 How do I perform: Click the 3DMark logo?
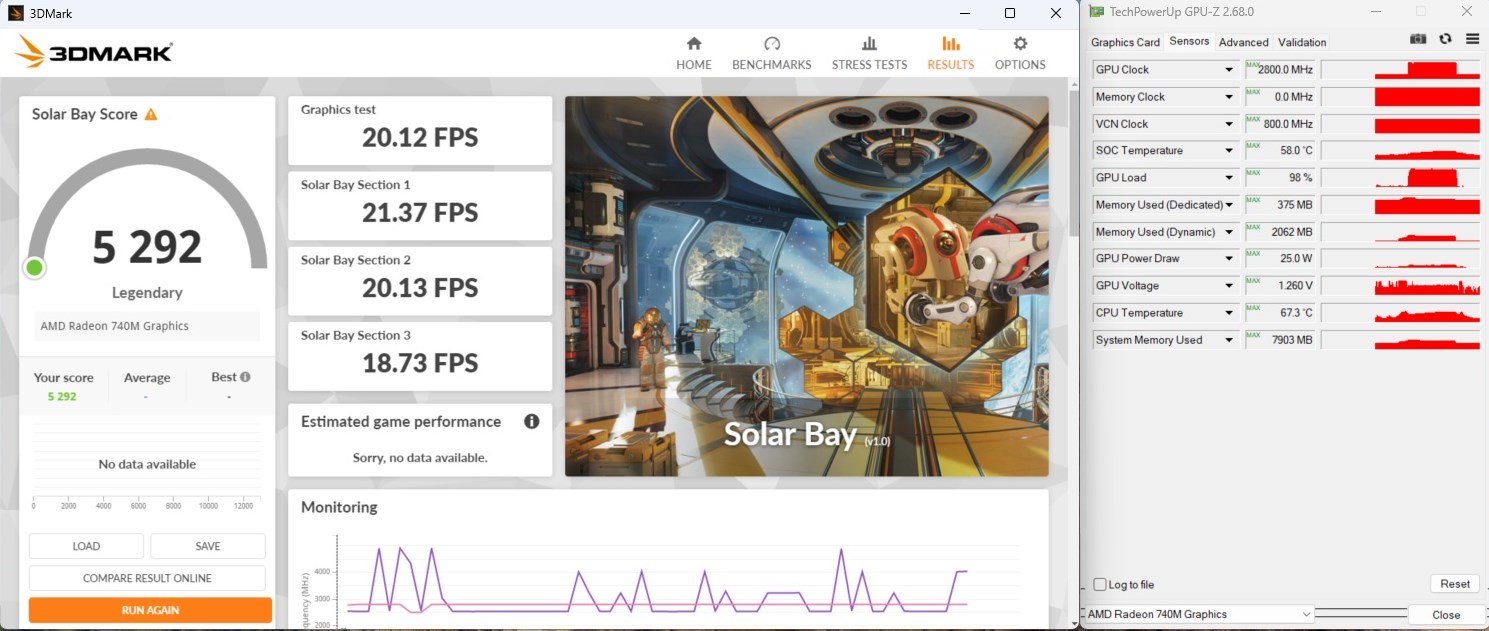pyautogui.click(x=93, y=52)
